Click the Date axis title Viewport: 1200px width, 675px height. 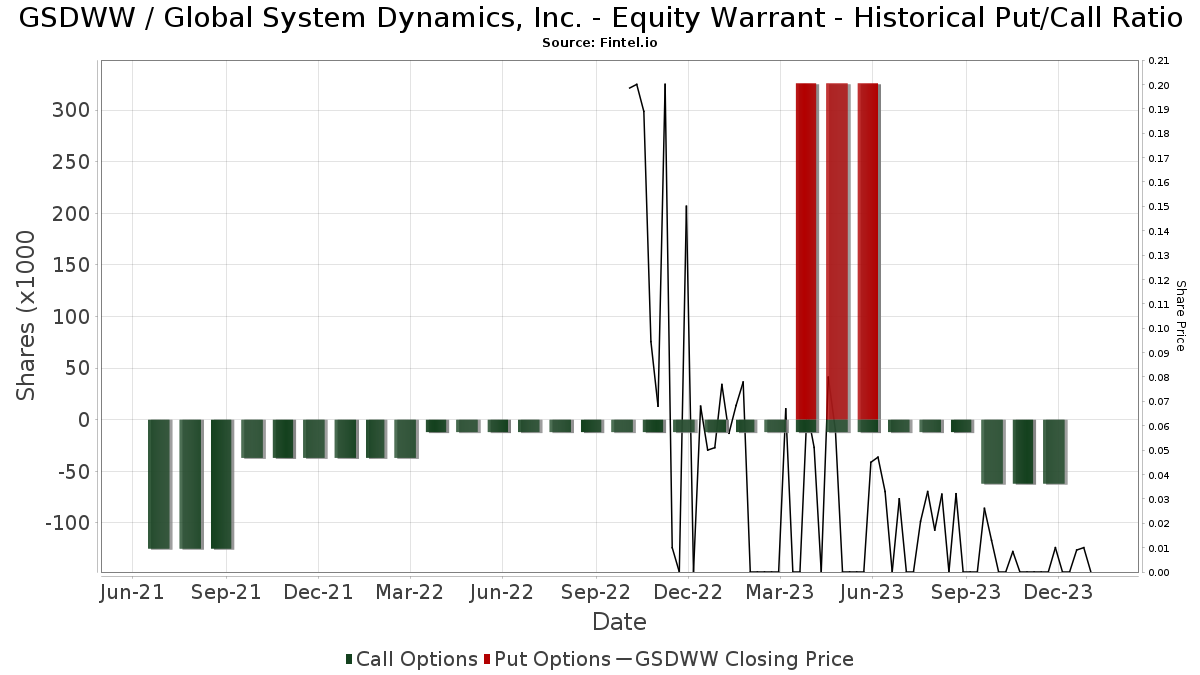tap(619, 622)
